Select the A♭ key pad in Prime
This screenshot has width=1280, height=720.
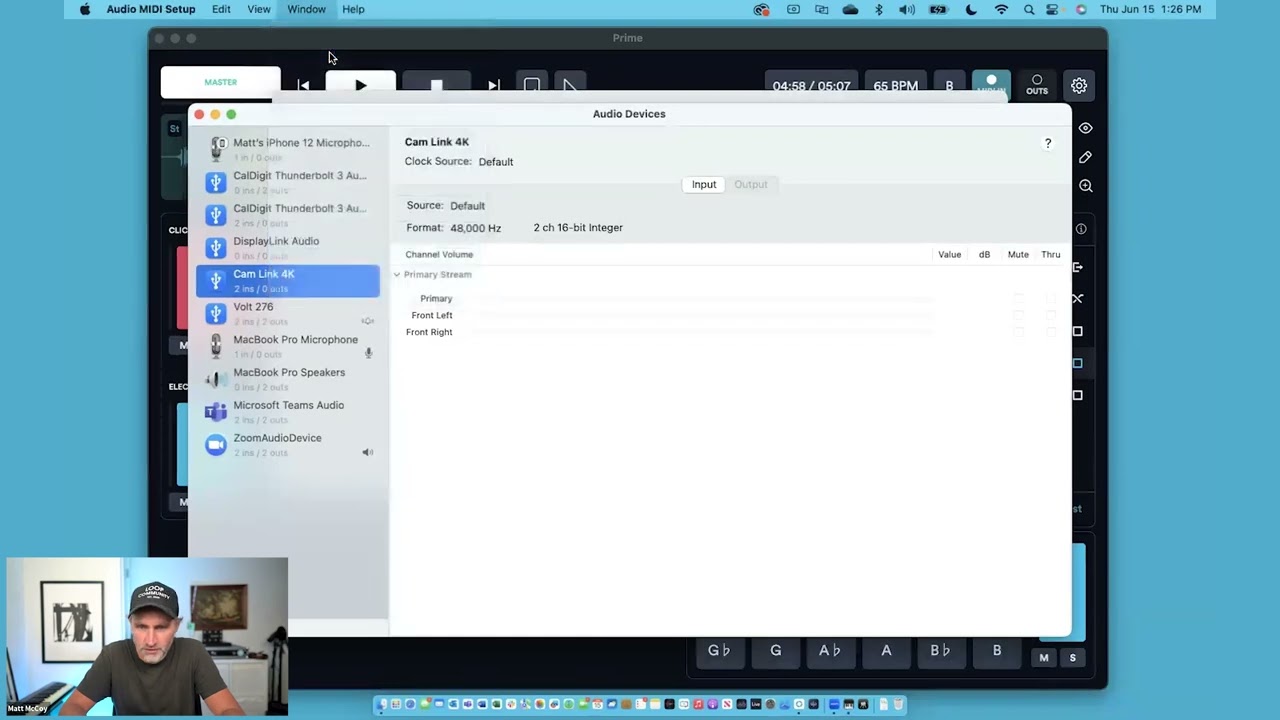pos(830,650)
